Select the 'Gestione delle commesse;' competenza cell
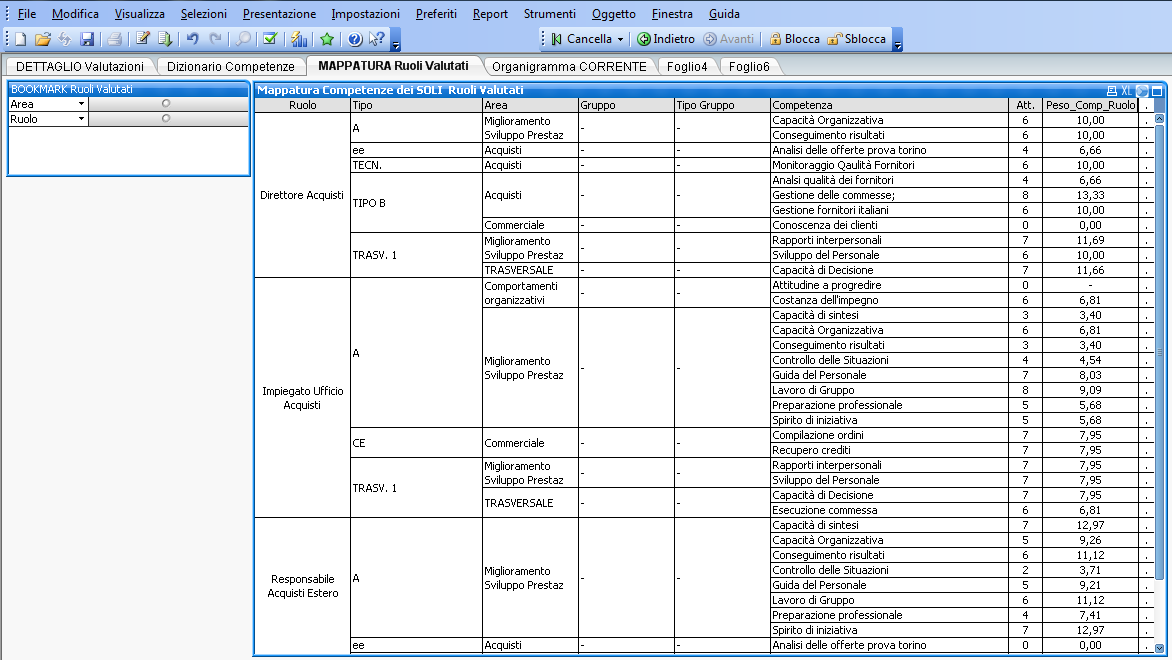The width and height of the screenshot is (1172, 660). [x=889, y=195]
